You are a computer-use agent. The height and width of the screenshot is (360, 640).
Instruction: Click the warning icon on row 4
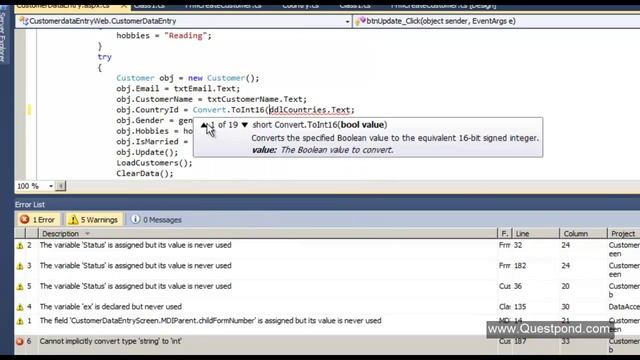[x=20, y=307]
